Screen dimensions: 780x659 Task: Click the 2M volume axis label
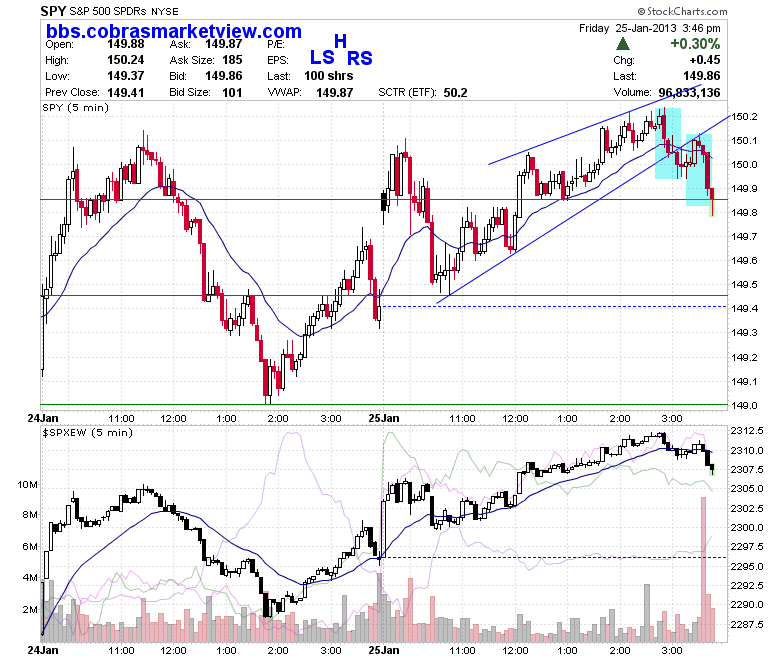(30, 610)
